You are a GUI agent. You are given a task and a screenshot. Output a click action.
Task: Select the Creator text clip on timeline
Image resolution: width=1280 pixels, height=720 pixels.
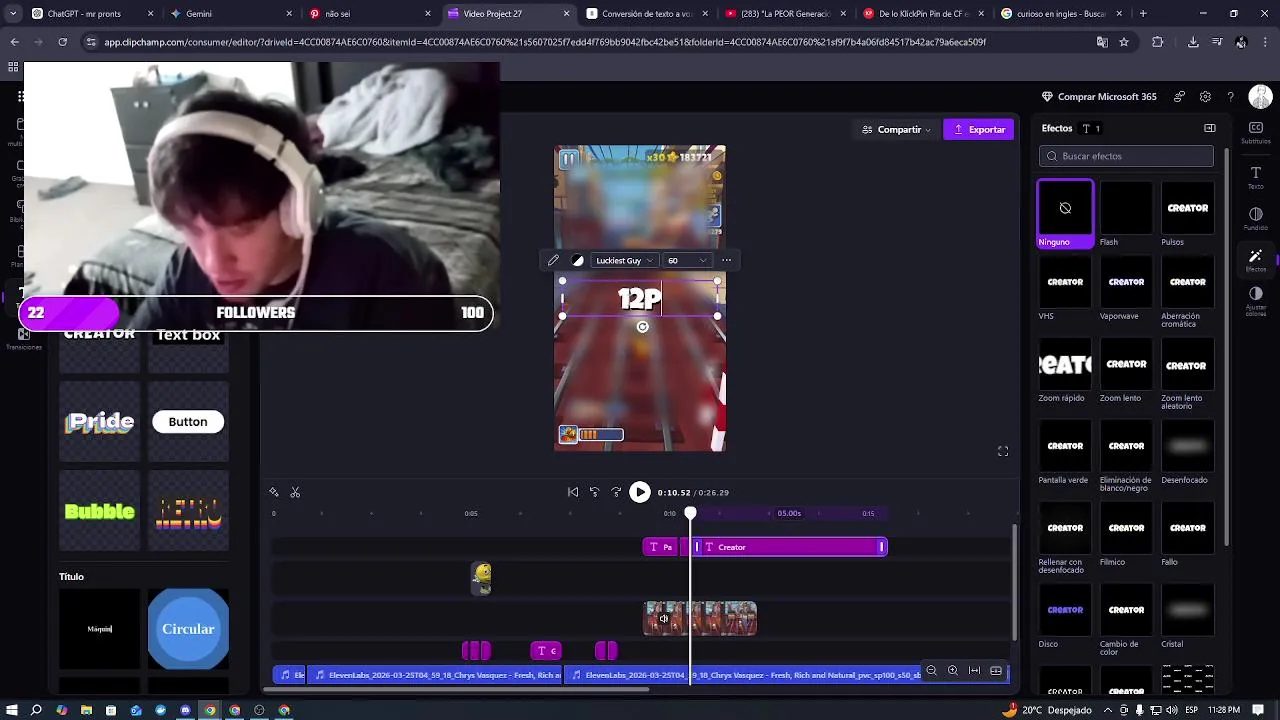click(x=790, y=547)
